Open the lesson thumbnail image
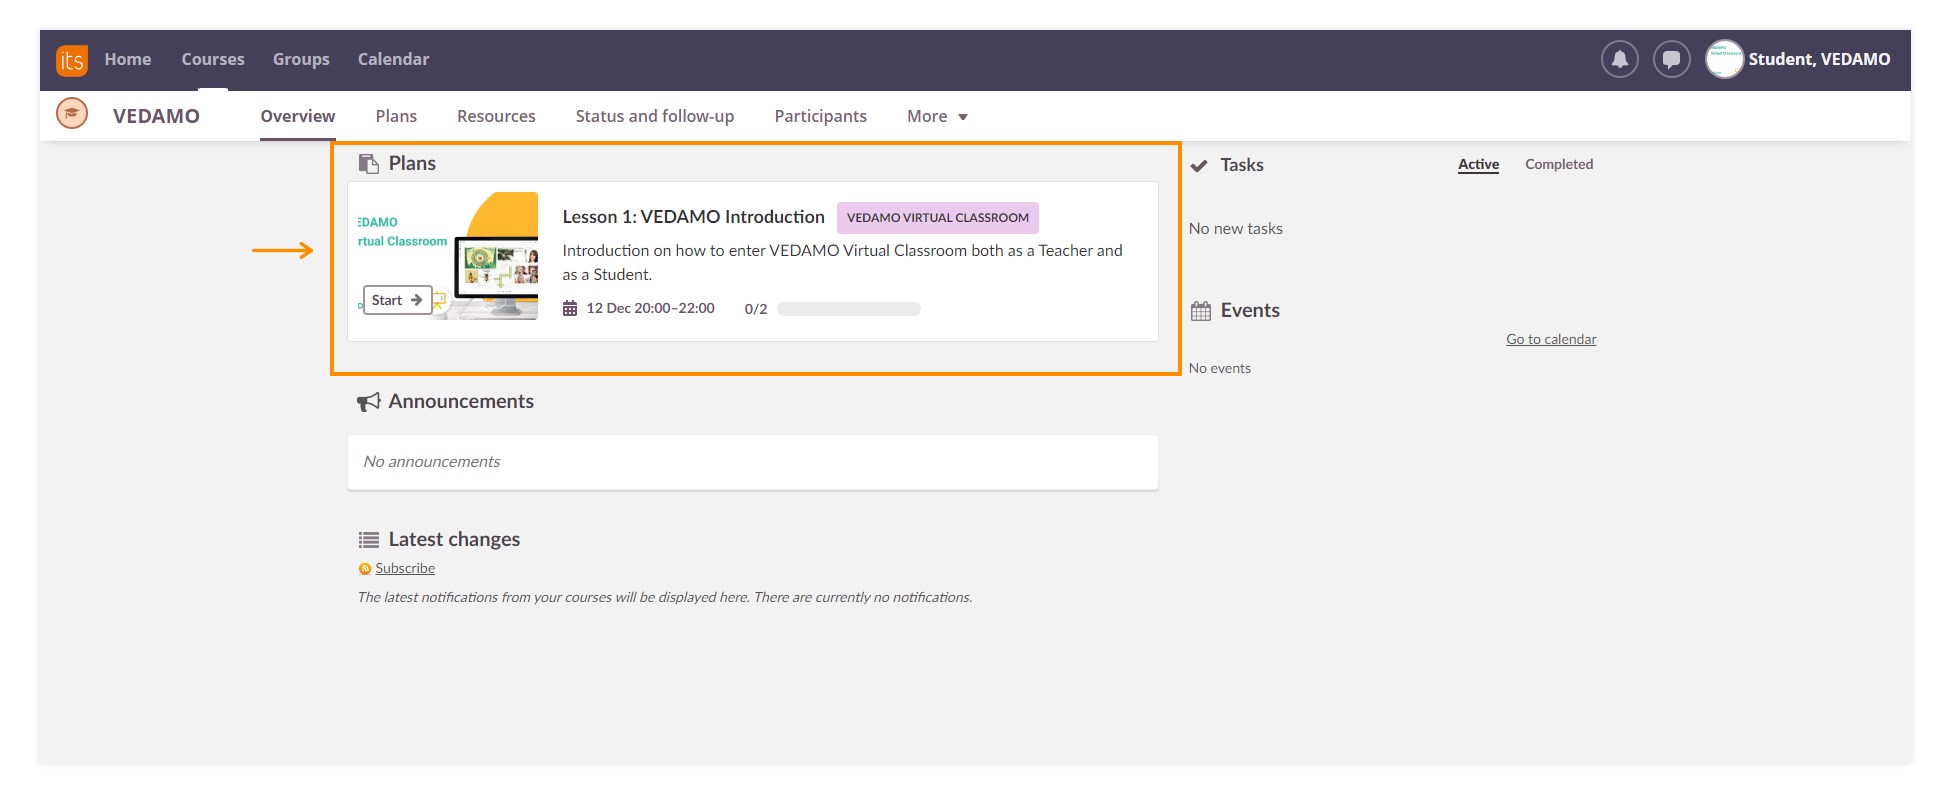 (x=448, y=256)
